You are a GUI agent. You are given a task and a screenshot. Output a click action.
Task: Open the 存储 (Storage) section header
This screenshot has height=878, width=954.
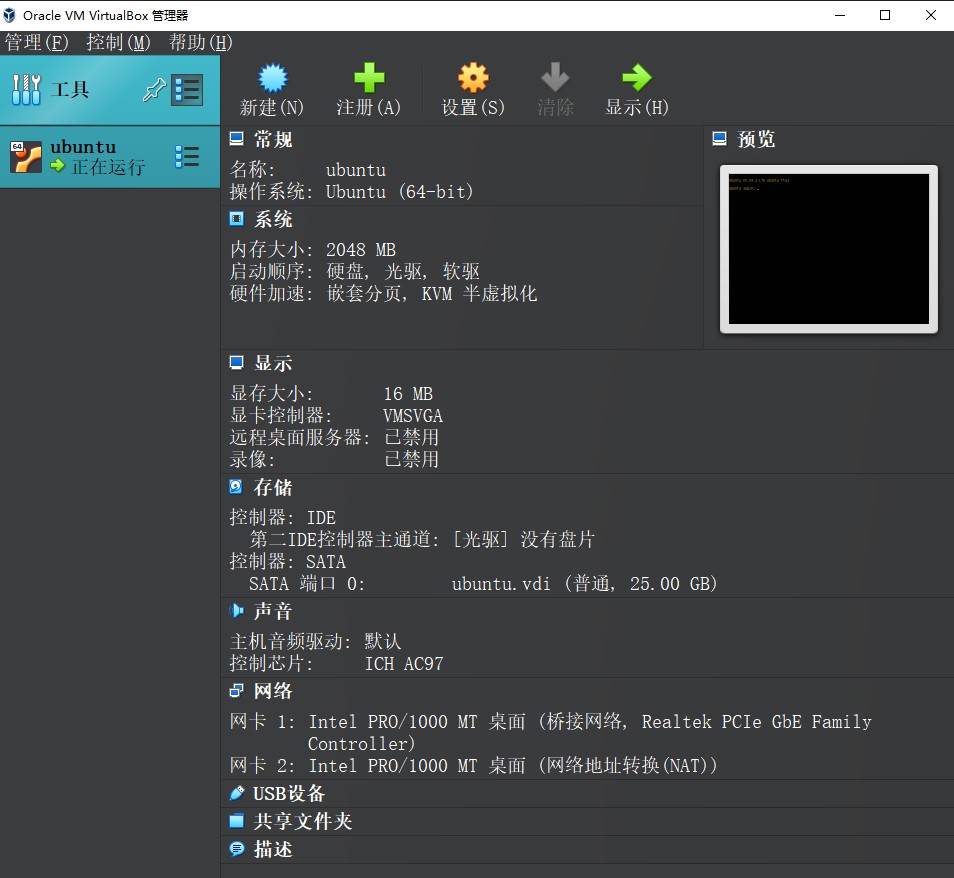272,487
